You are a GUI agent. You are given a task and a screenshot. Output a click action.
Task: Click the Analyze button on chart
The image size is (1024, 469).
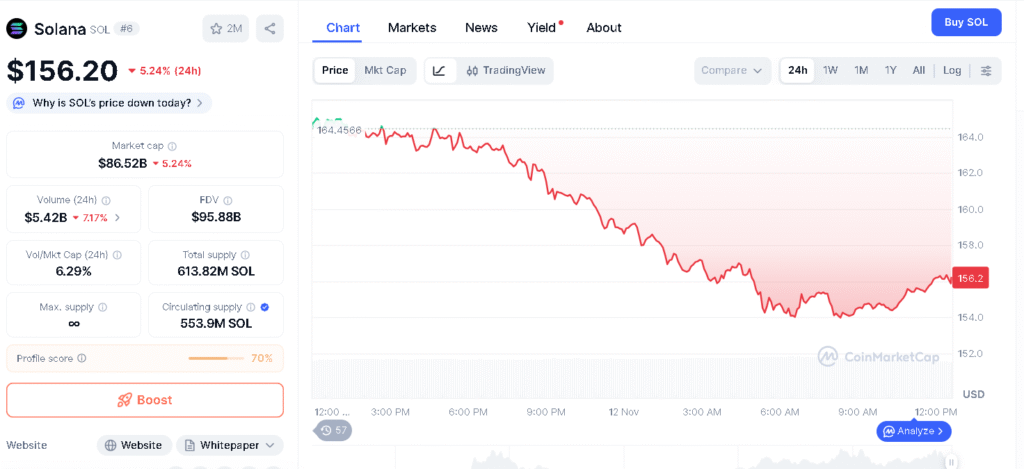[914, 431]
